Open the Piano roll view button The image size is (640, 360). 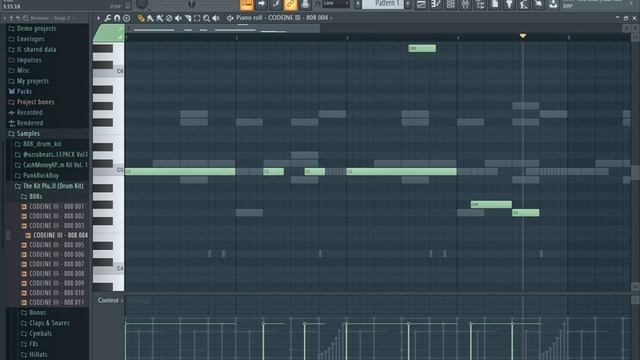pyautogui.click(x=436, y=4)
